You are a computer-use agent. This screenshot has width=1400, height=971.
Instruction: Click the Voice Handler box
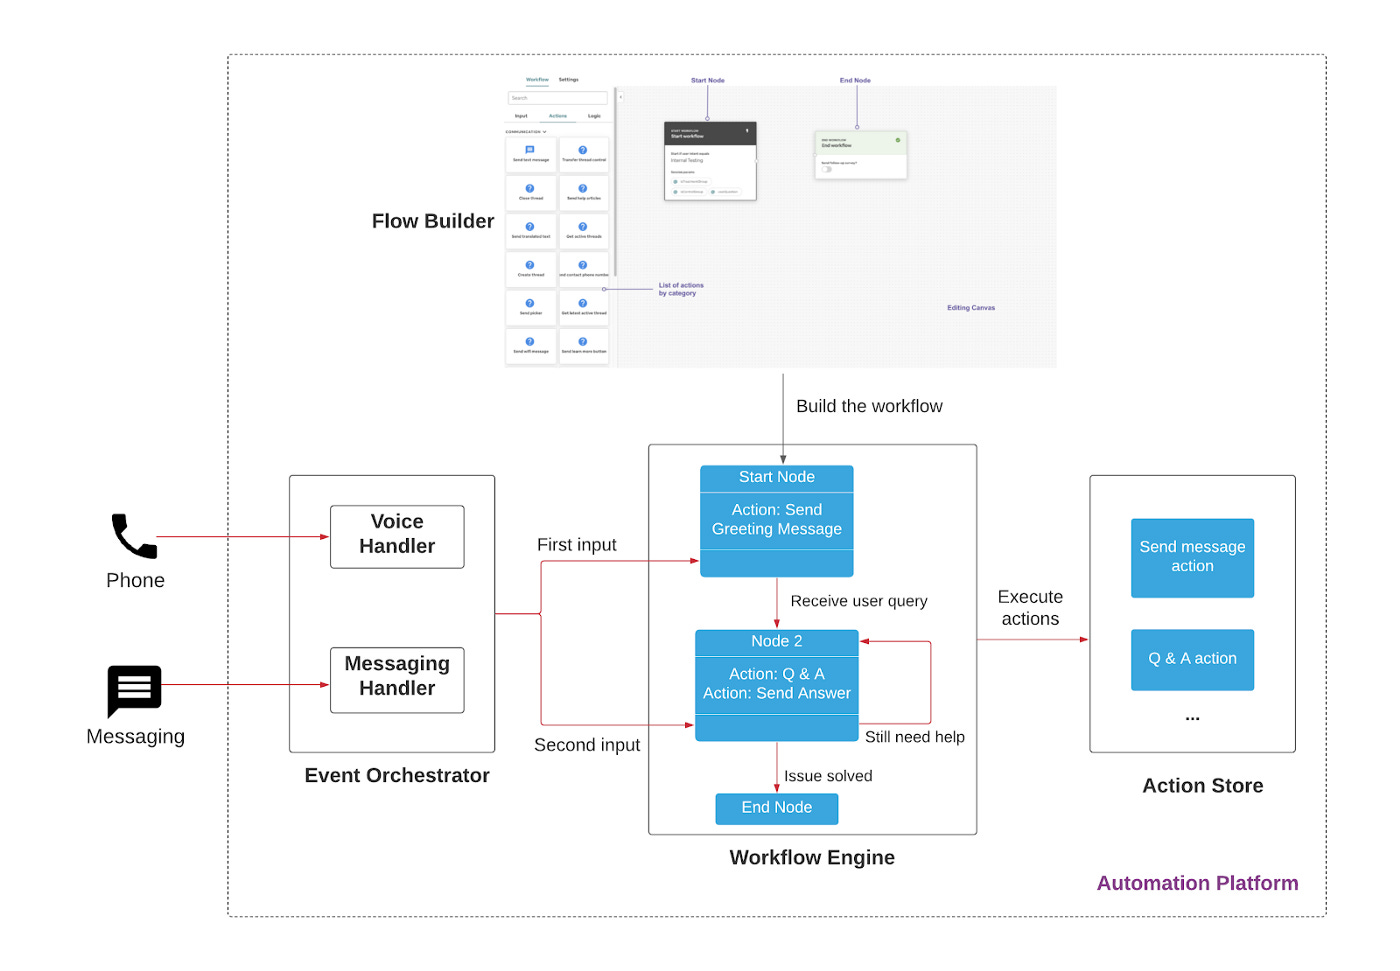[x=397, y=537]
